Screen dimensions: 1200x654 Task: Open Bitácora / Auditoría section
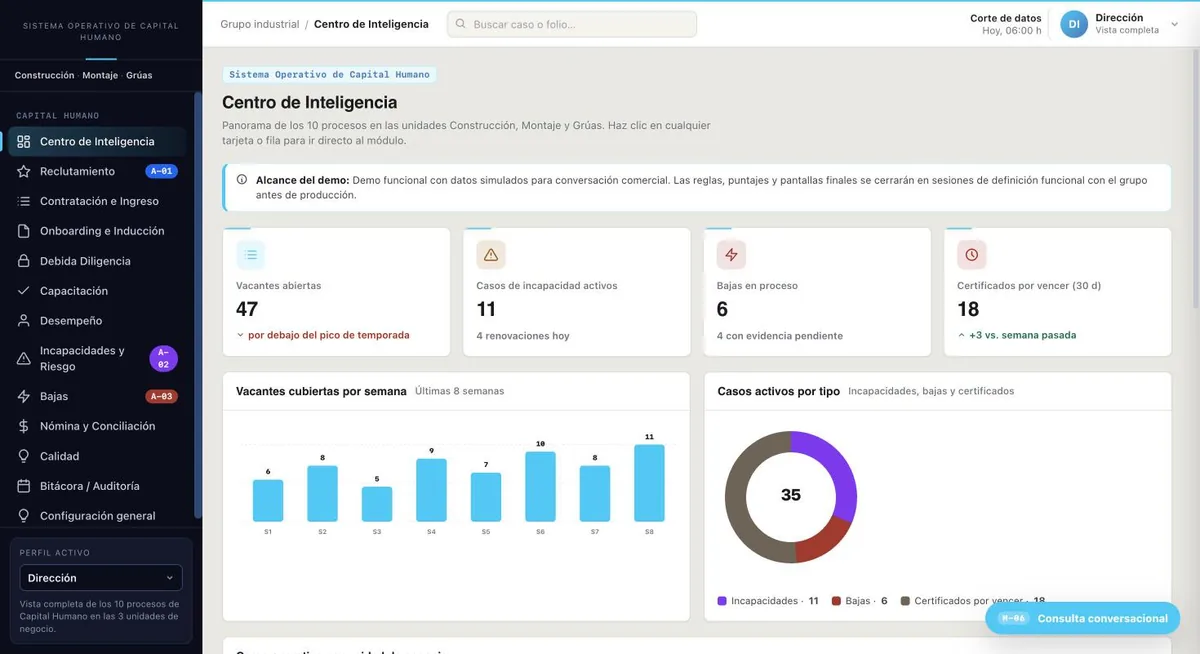point(97,486)
